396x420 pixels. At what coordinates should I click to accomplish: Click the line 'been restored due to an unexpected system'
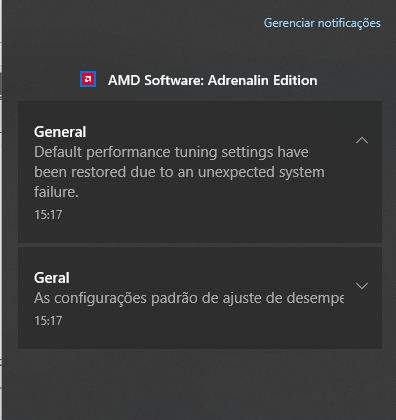pyautogui.click(x=179, y=172)
